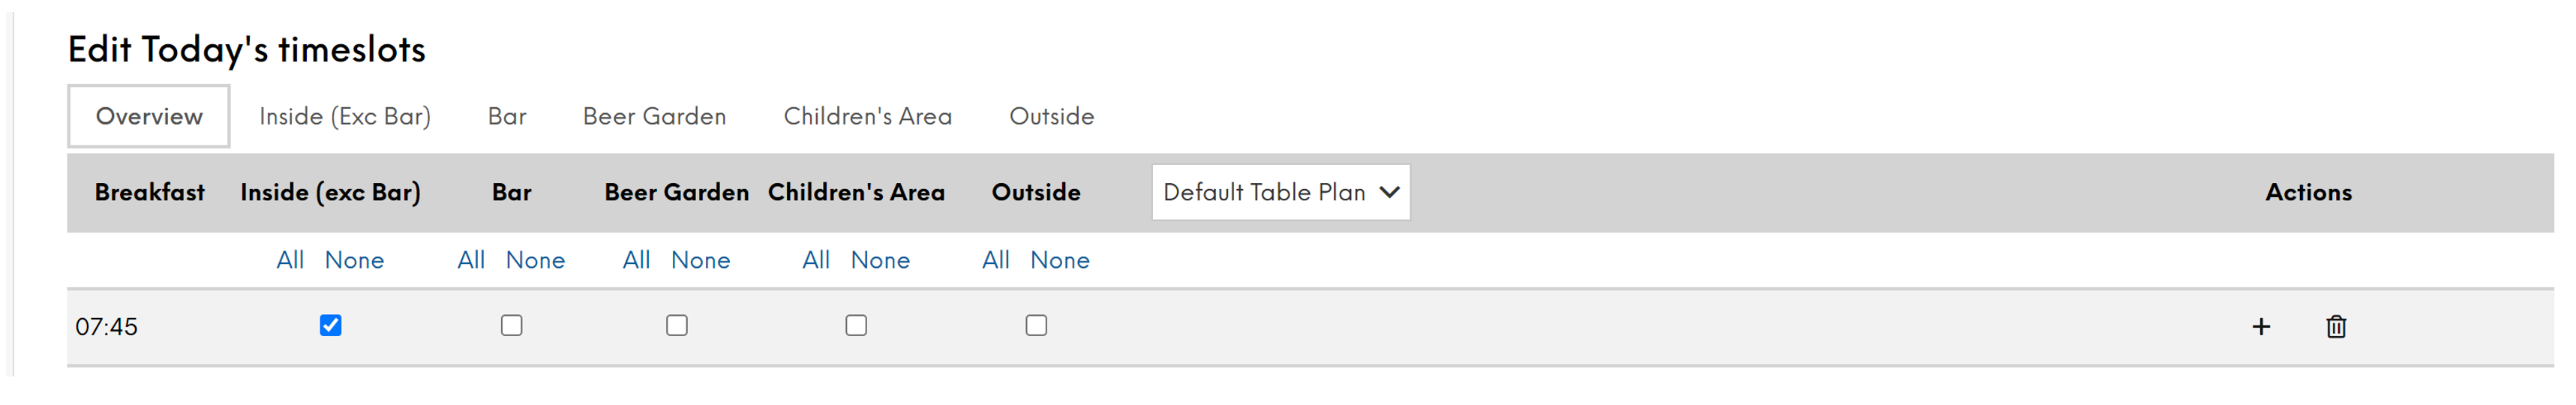Uncheck Inside (exc Bar) for 07:45
The width and height of the screenshot is (2576, 405).
331,326
